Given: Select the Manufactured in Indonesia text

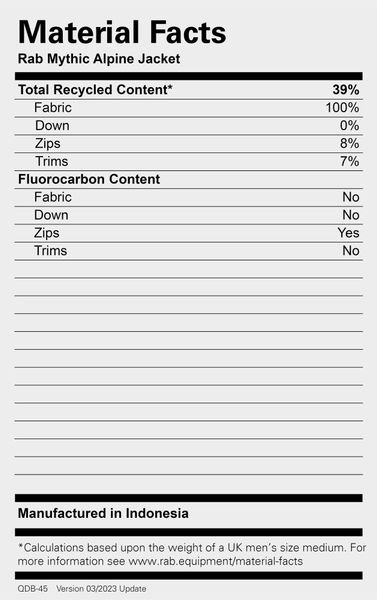Looking at the screenshot, I should 103,513.
